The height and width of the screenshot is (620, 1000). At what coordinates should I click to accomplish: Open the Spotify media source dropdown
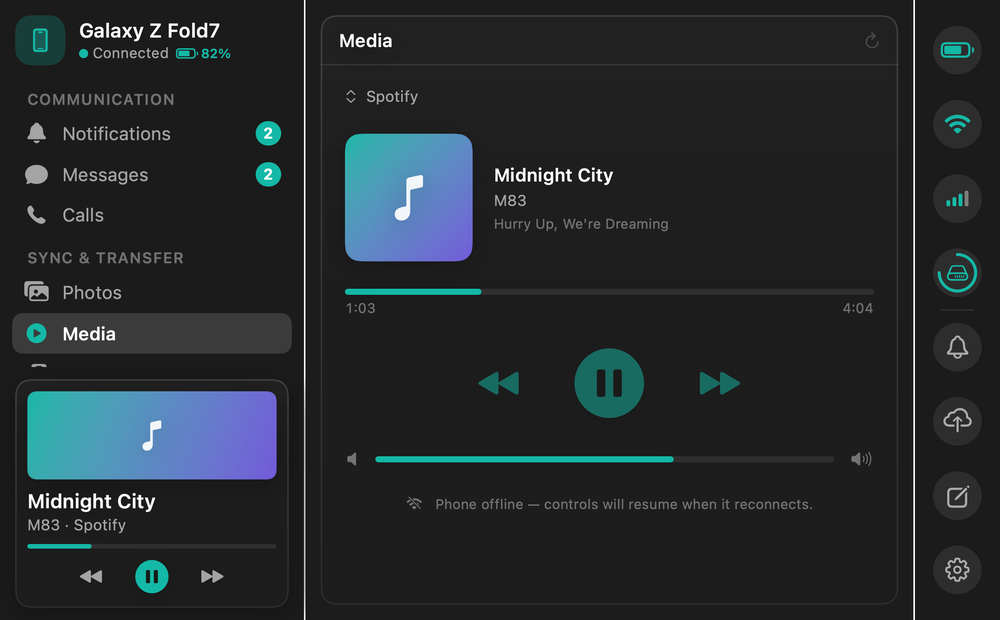[x=381, y=96]
